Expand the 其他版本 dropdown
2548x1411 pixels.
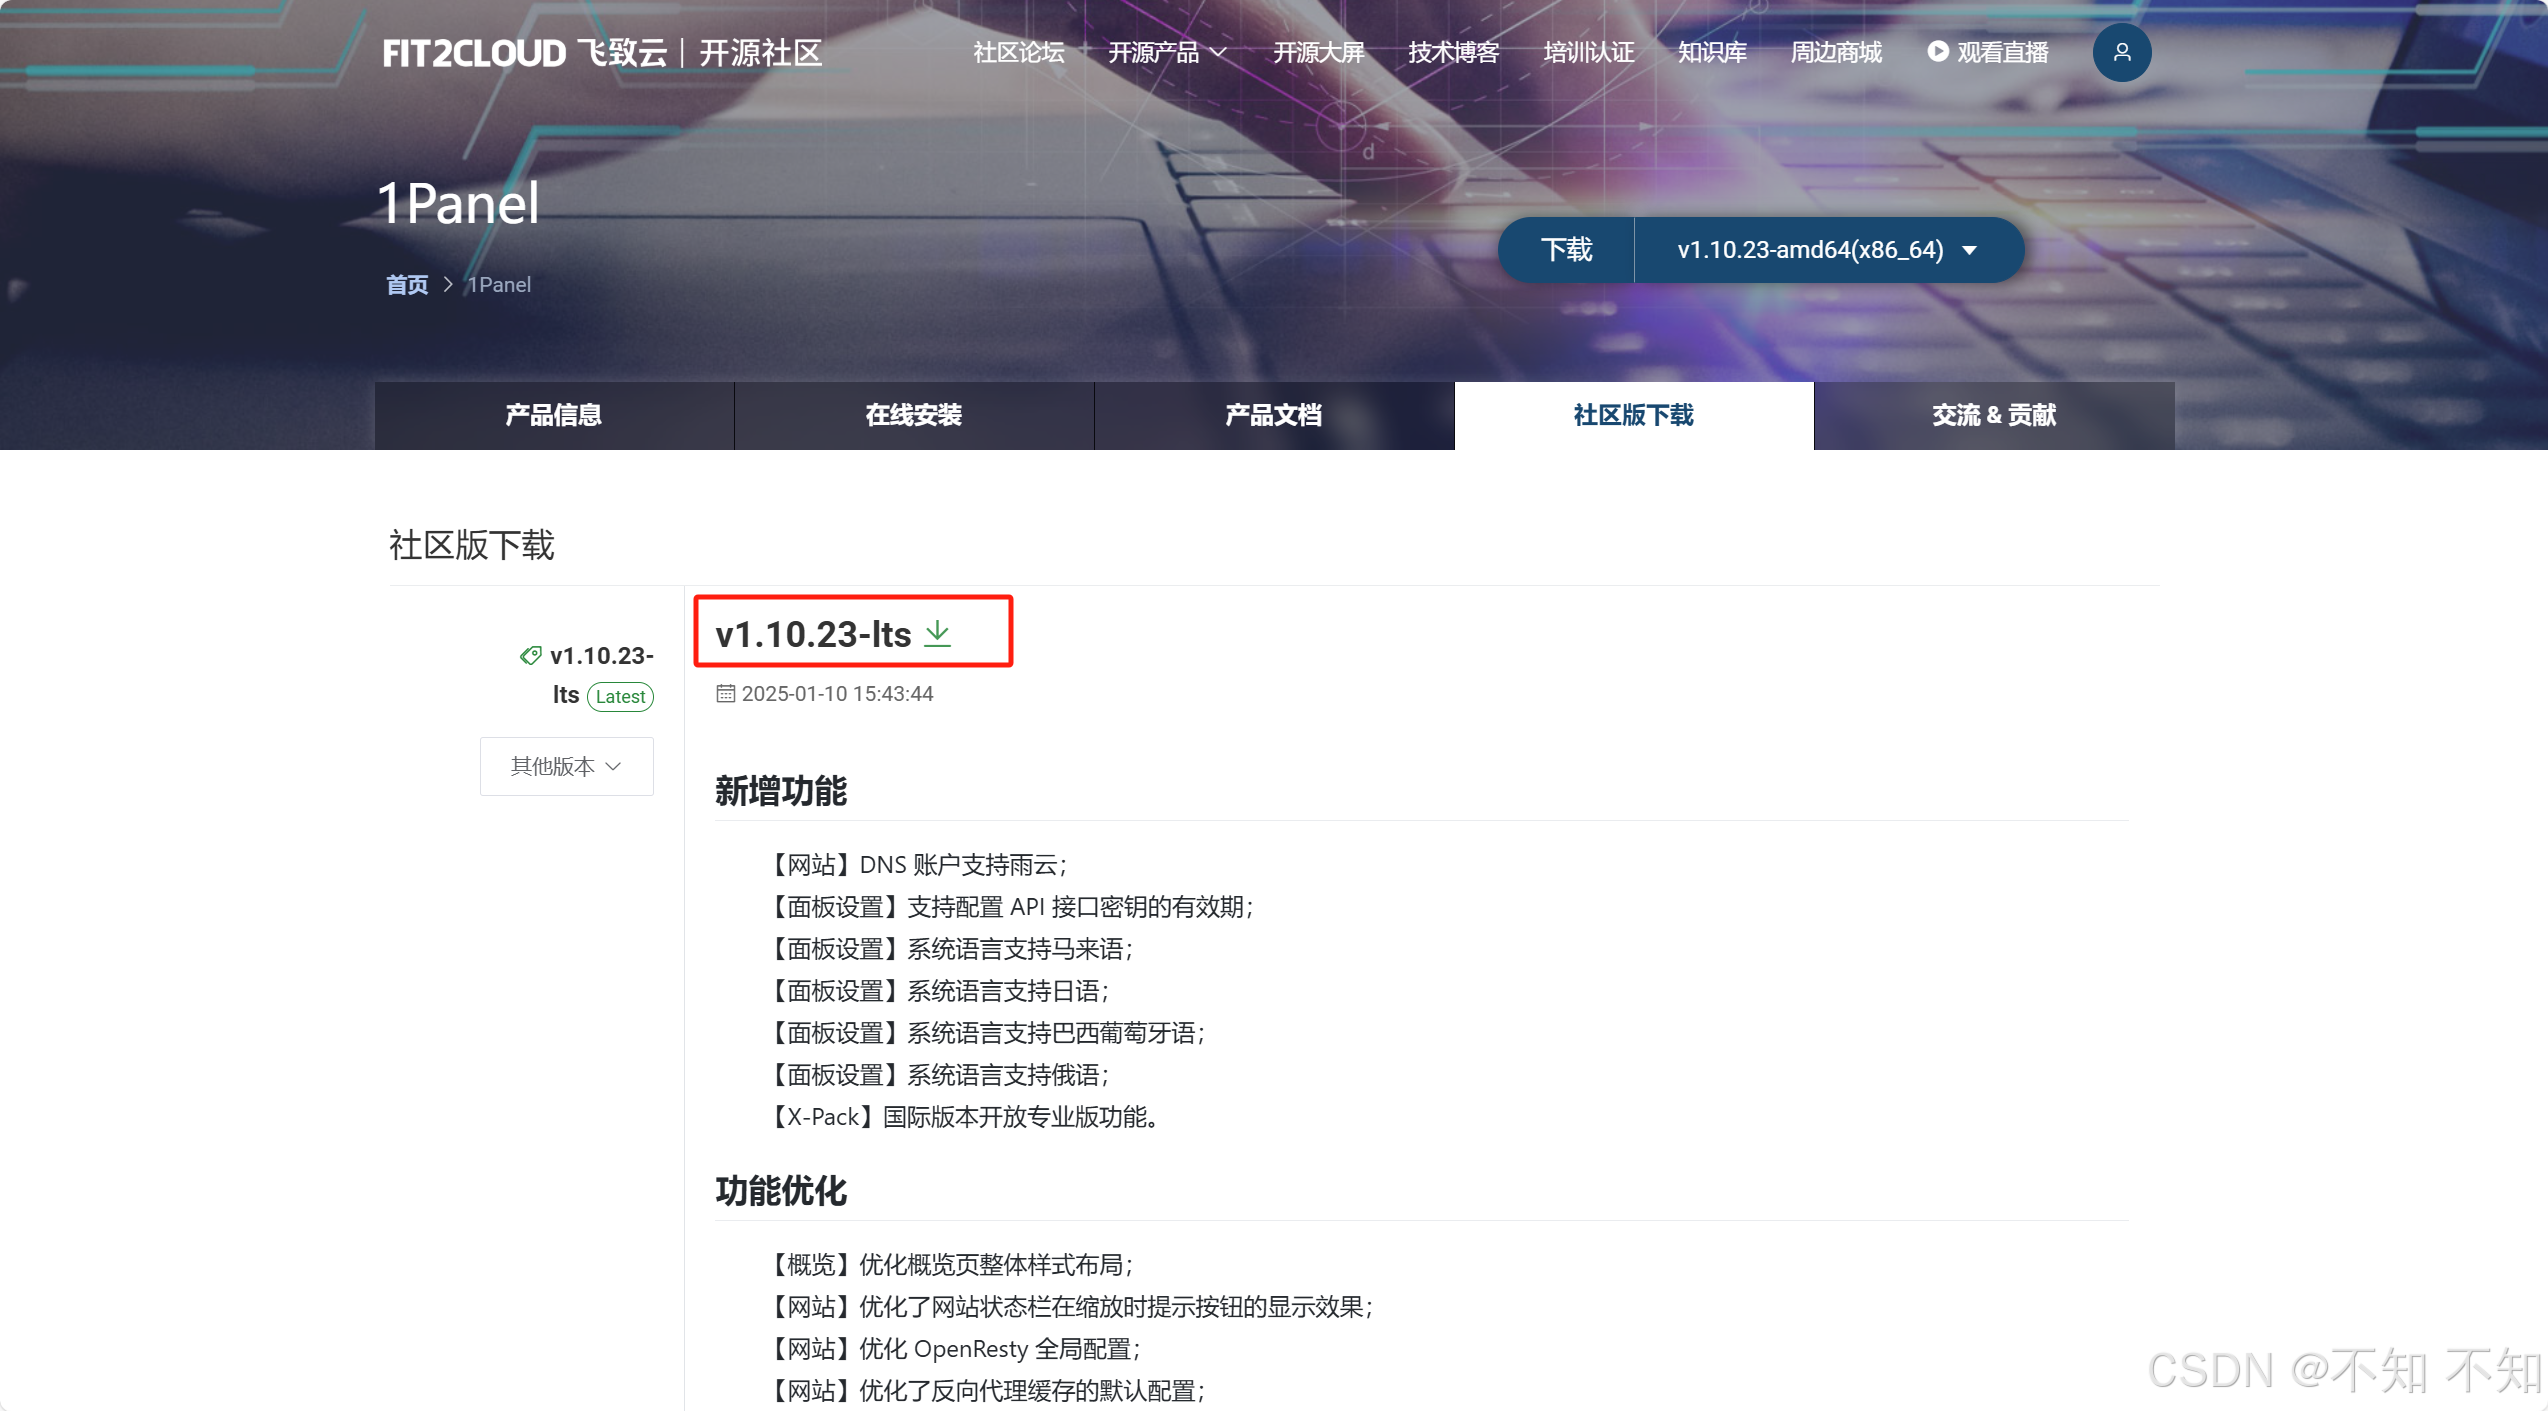(567, 766)
